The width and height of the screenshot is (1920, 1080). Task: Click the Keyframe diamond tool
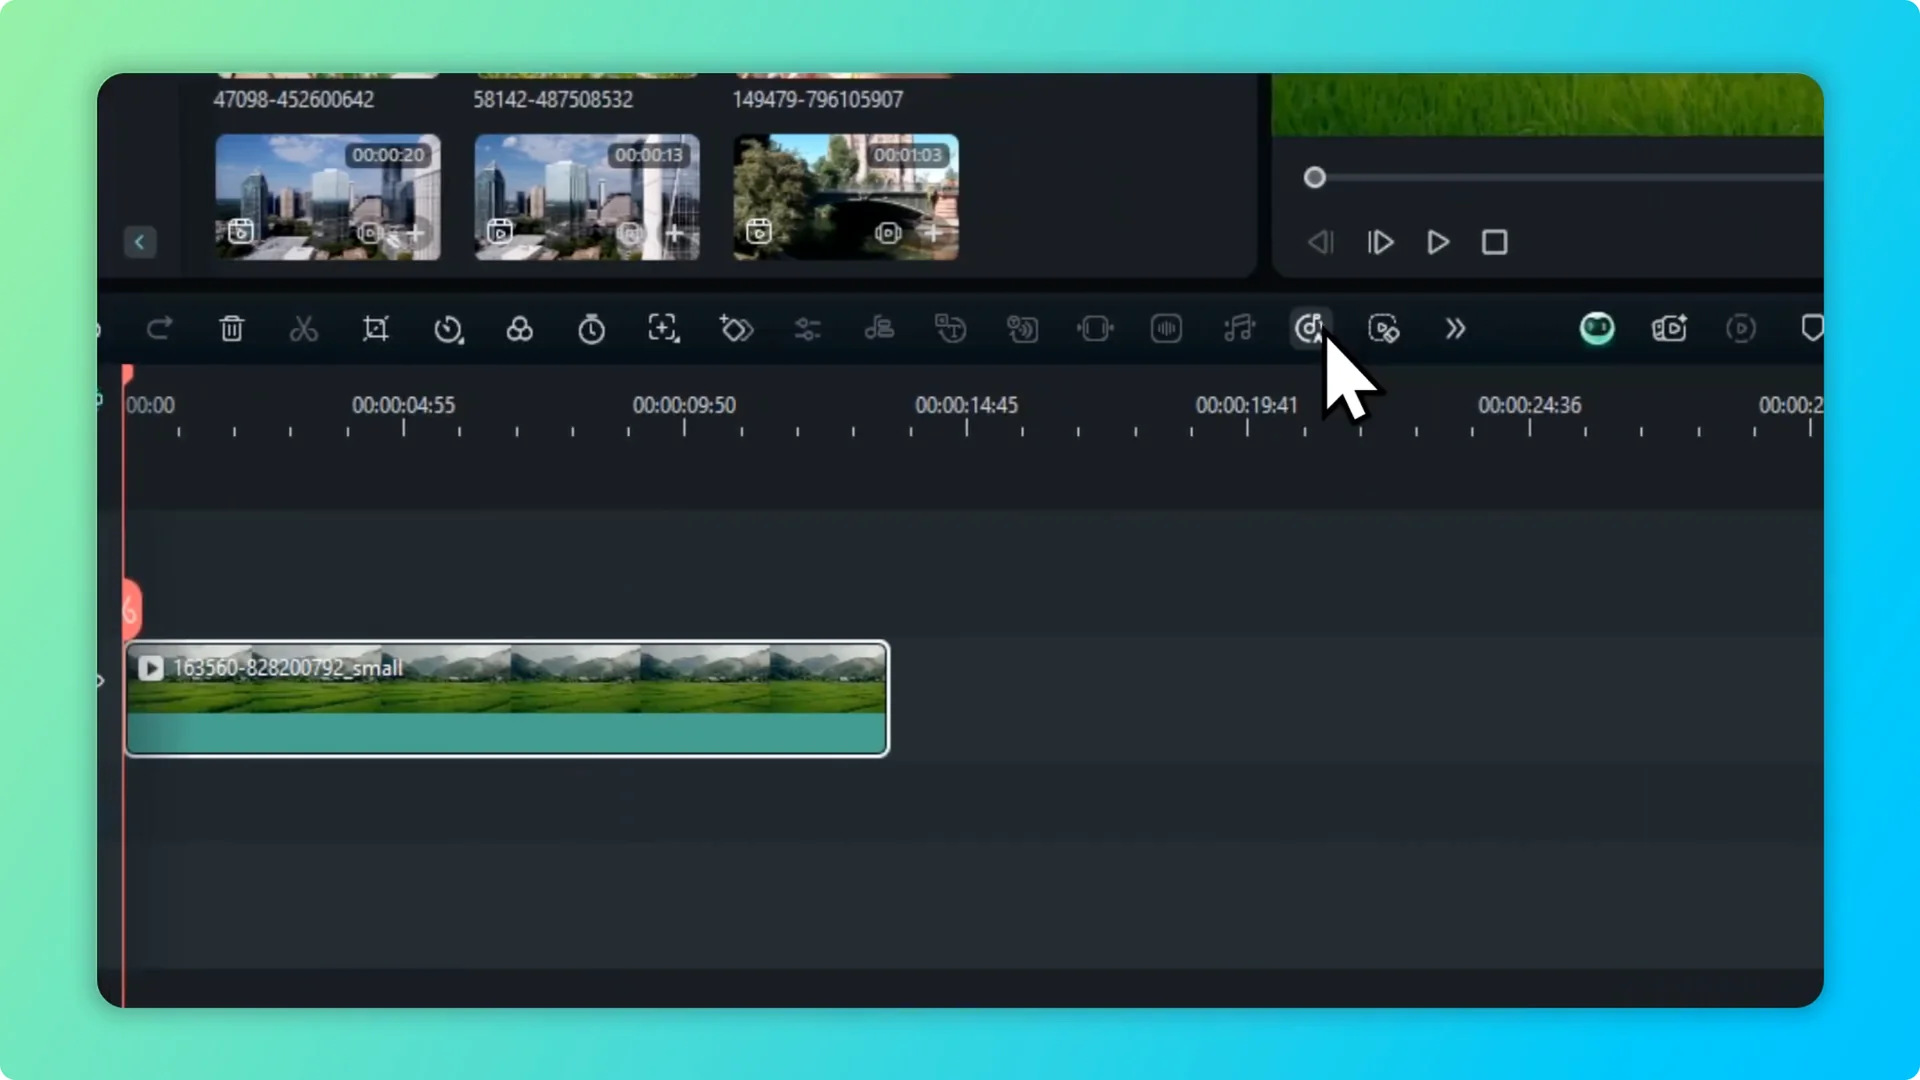(736, 328)
